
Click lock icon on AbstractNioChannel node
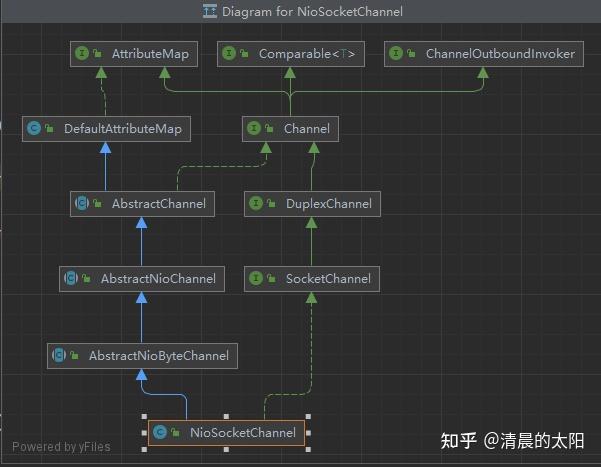click(x=87, y=278)
